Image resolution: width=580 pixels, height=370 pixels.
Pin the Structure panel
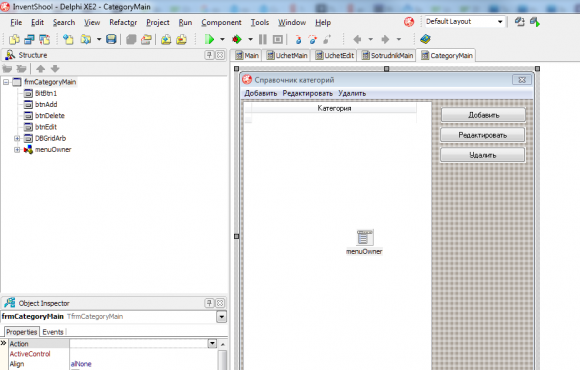click(x=209, y=55)
